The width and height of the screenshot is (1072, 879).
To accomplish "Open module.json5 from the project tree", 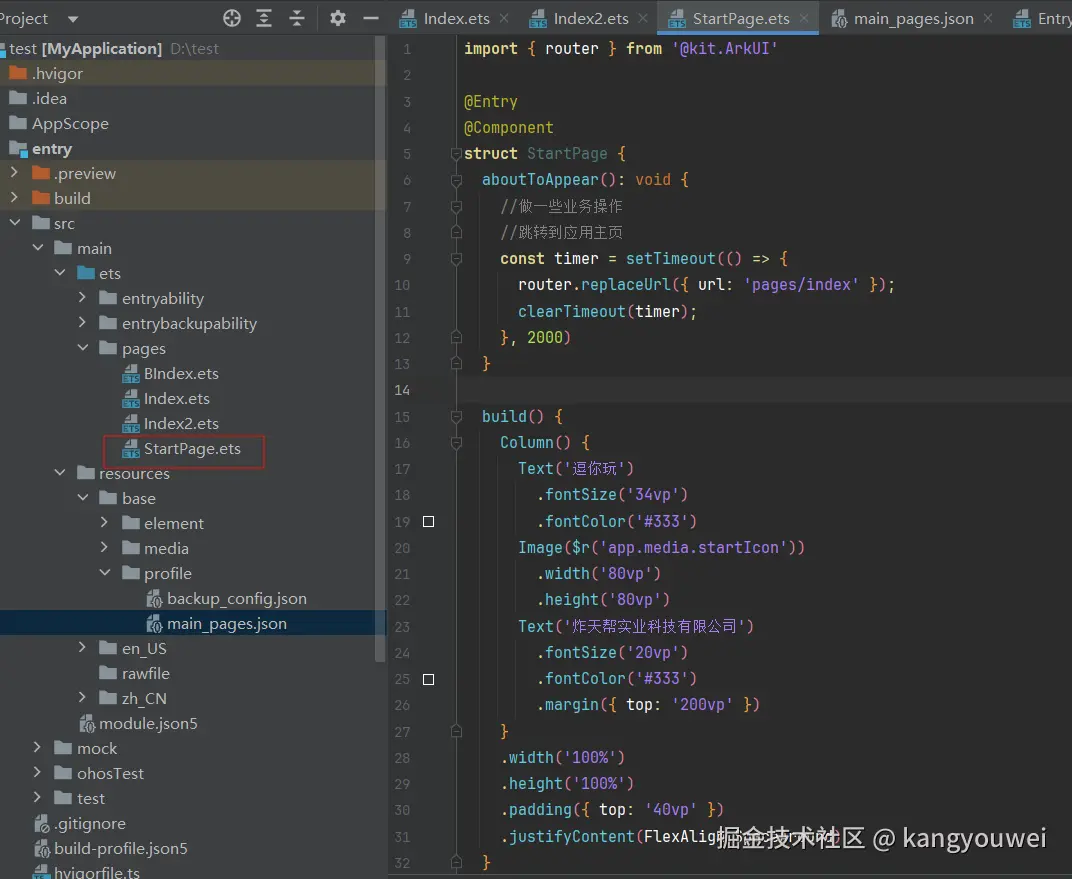I will pos(148,723).
